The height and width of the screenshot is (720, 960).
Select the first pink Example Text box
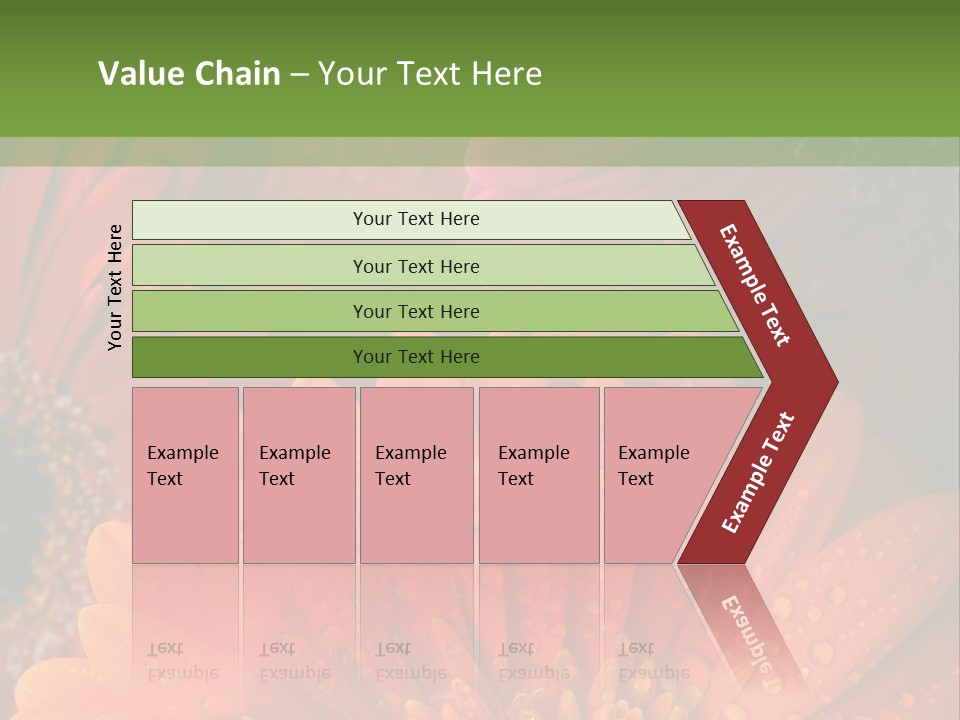[184, 475]
